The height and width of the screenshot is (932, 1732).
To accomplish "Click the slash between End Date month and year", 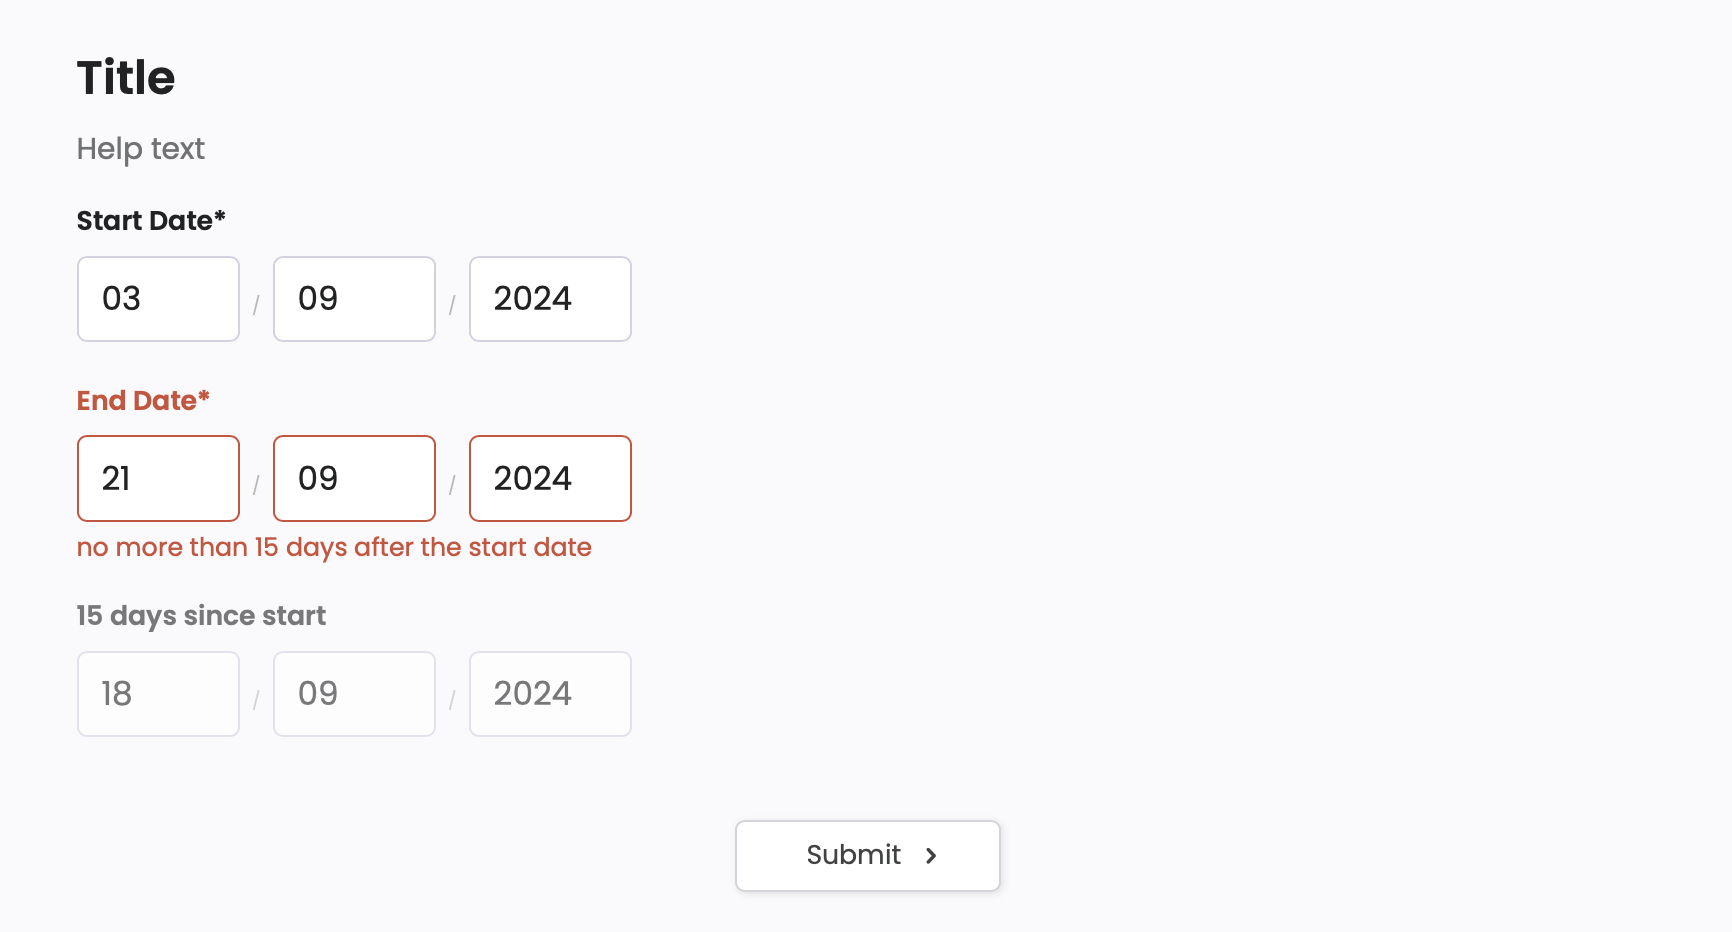I will 452,485.
